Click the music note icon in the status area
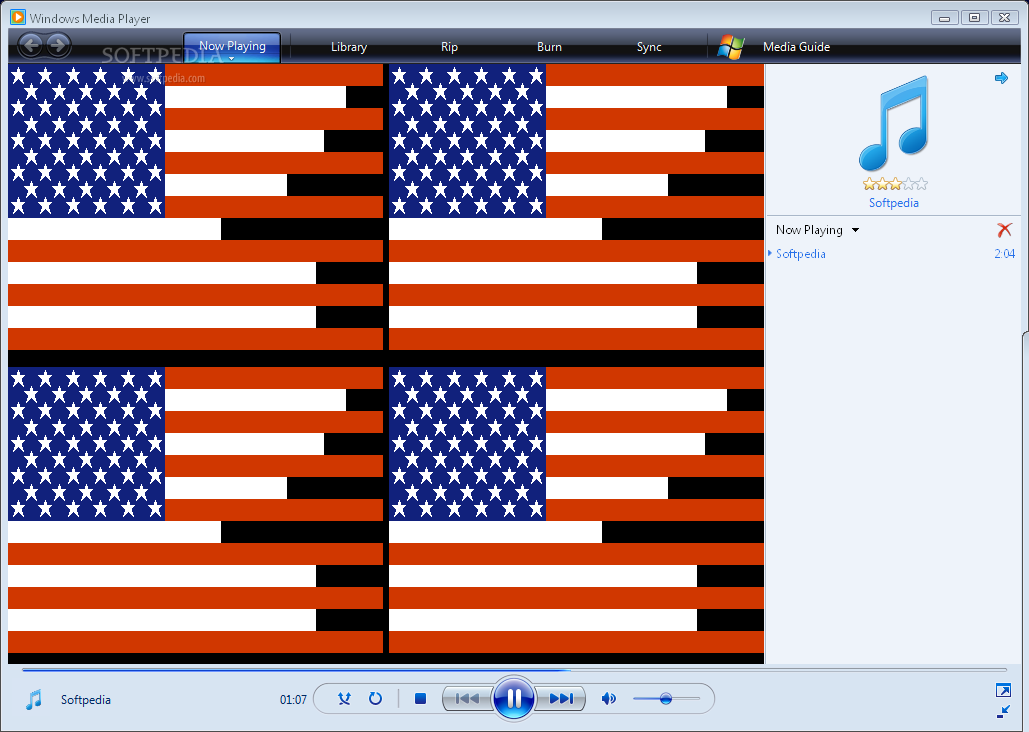1029x732 pixels. pyautogui.click(x=33, y=700)
